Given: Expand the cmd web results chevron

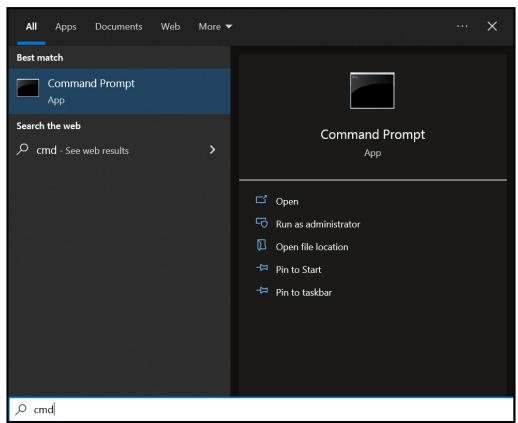Looking at the screenshot, I should (212, 150).
